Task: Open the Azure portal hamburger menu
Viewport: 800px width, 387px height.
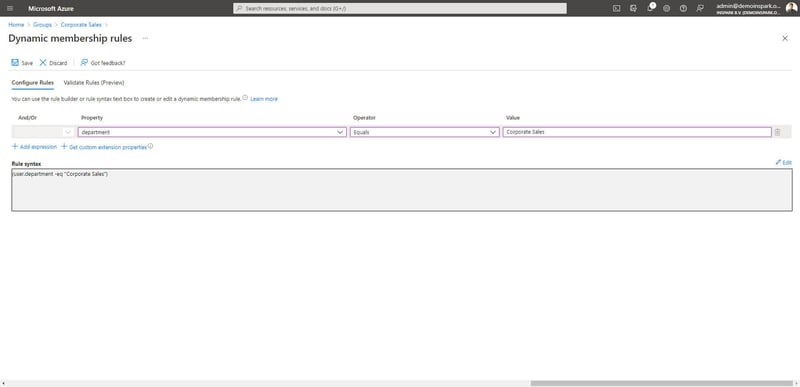Action: point(10,8)
